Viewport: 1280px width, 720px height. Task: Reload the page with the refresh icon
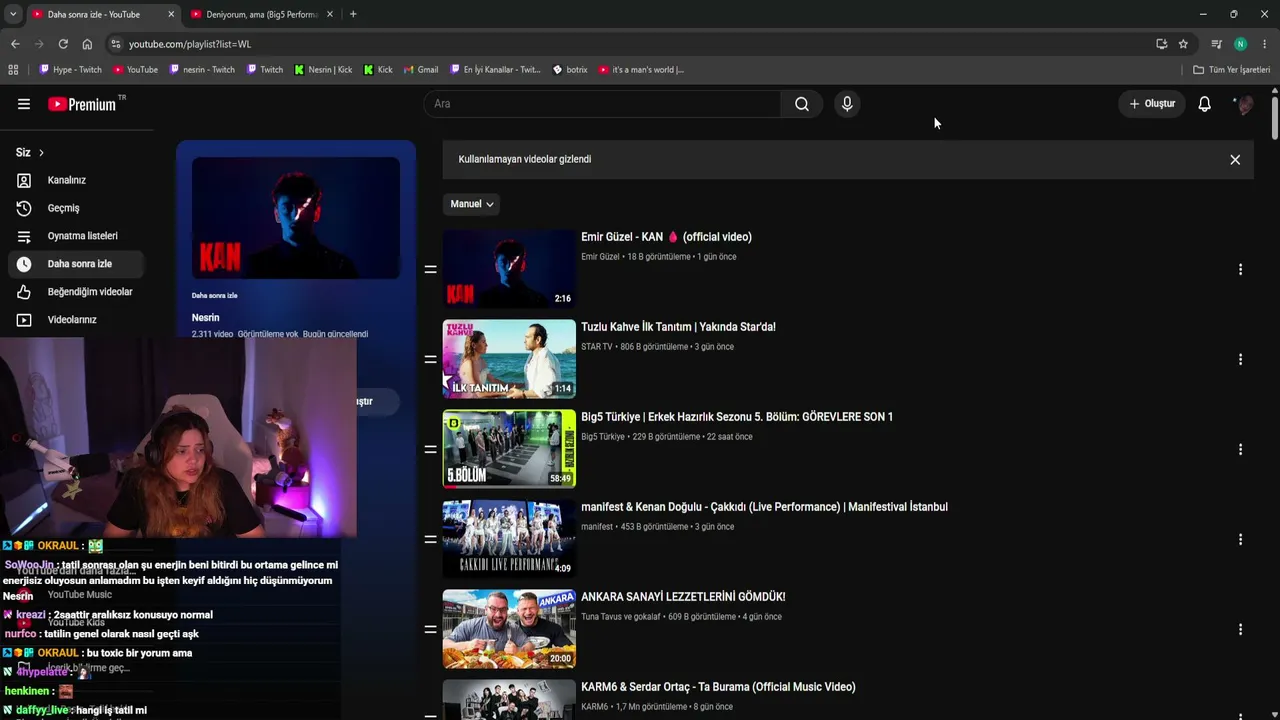click(x=63, y=44)
